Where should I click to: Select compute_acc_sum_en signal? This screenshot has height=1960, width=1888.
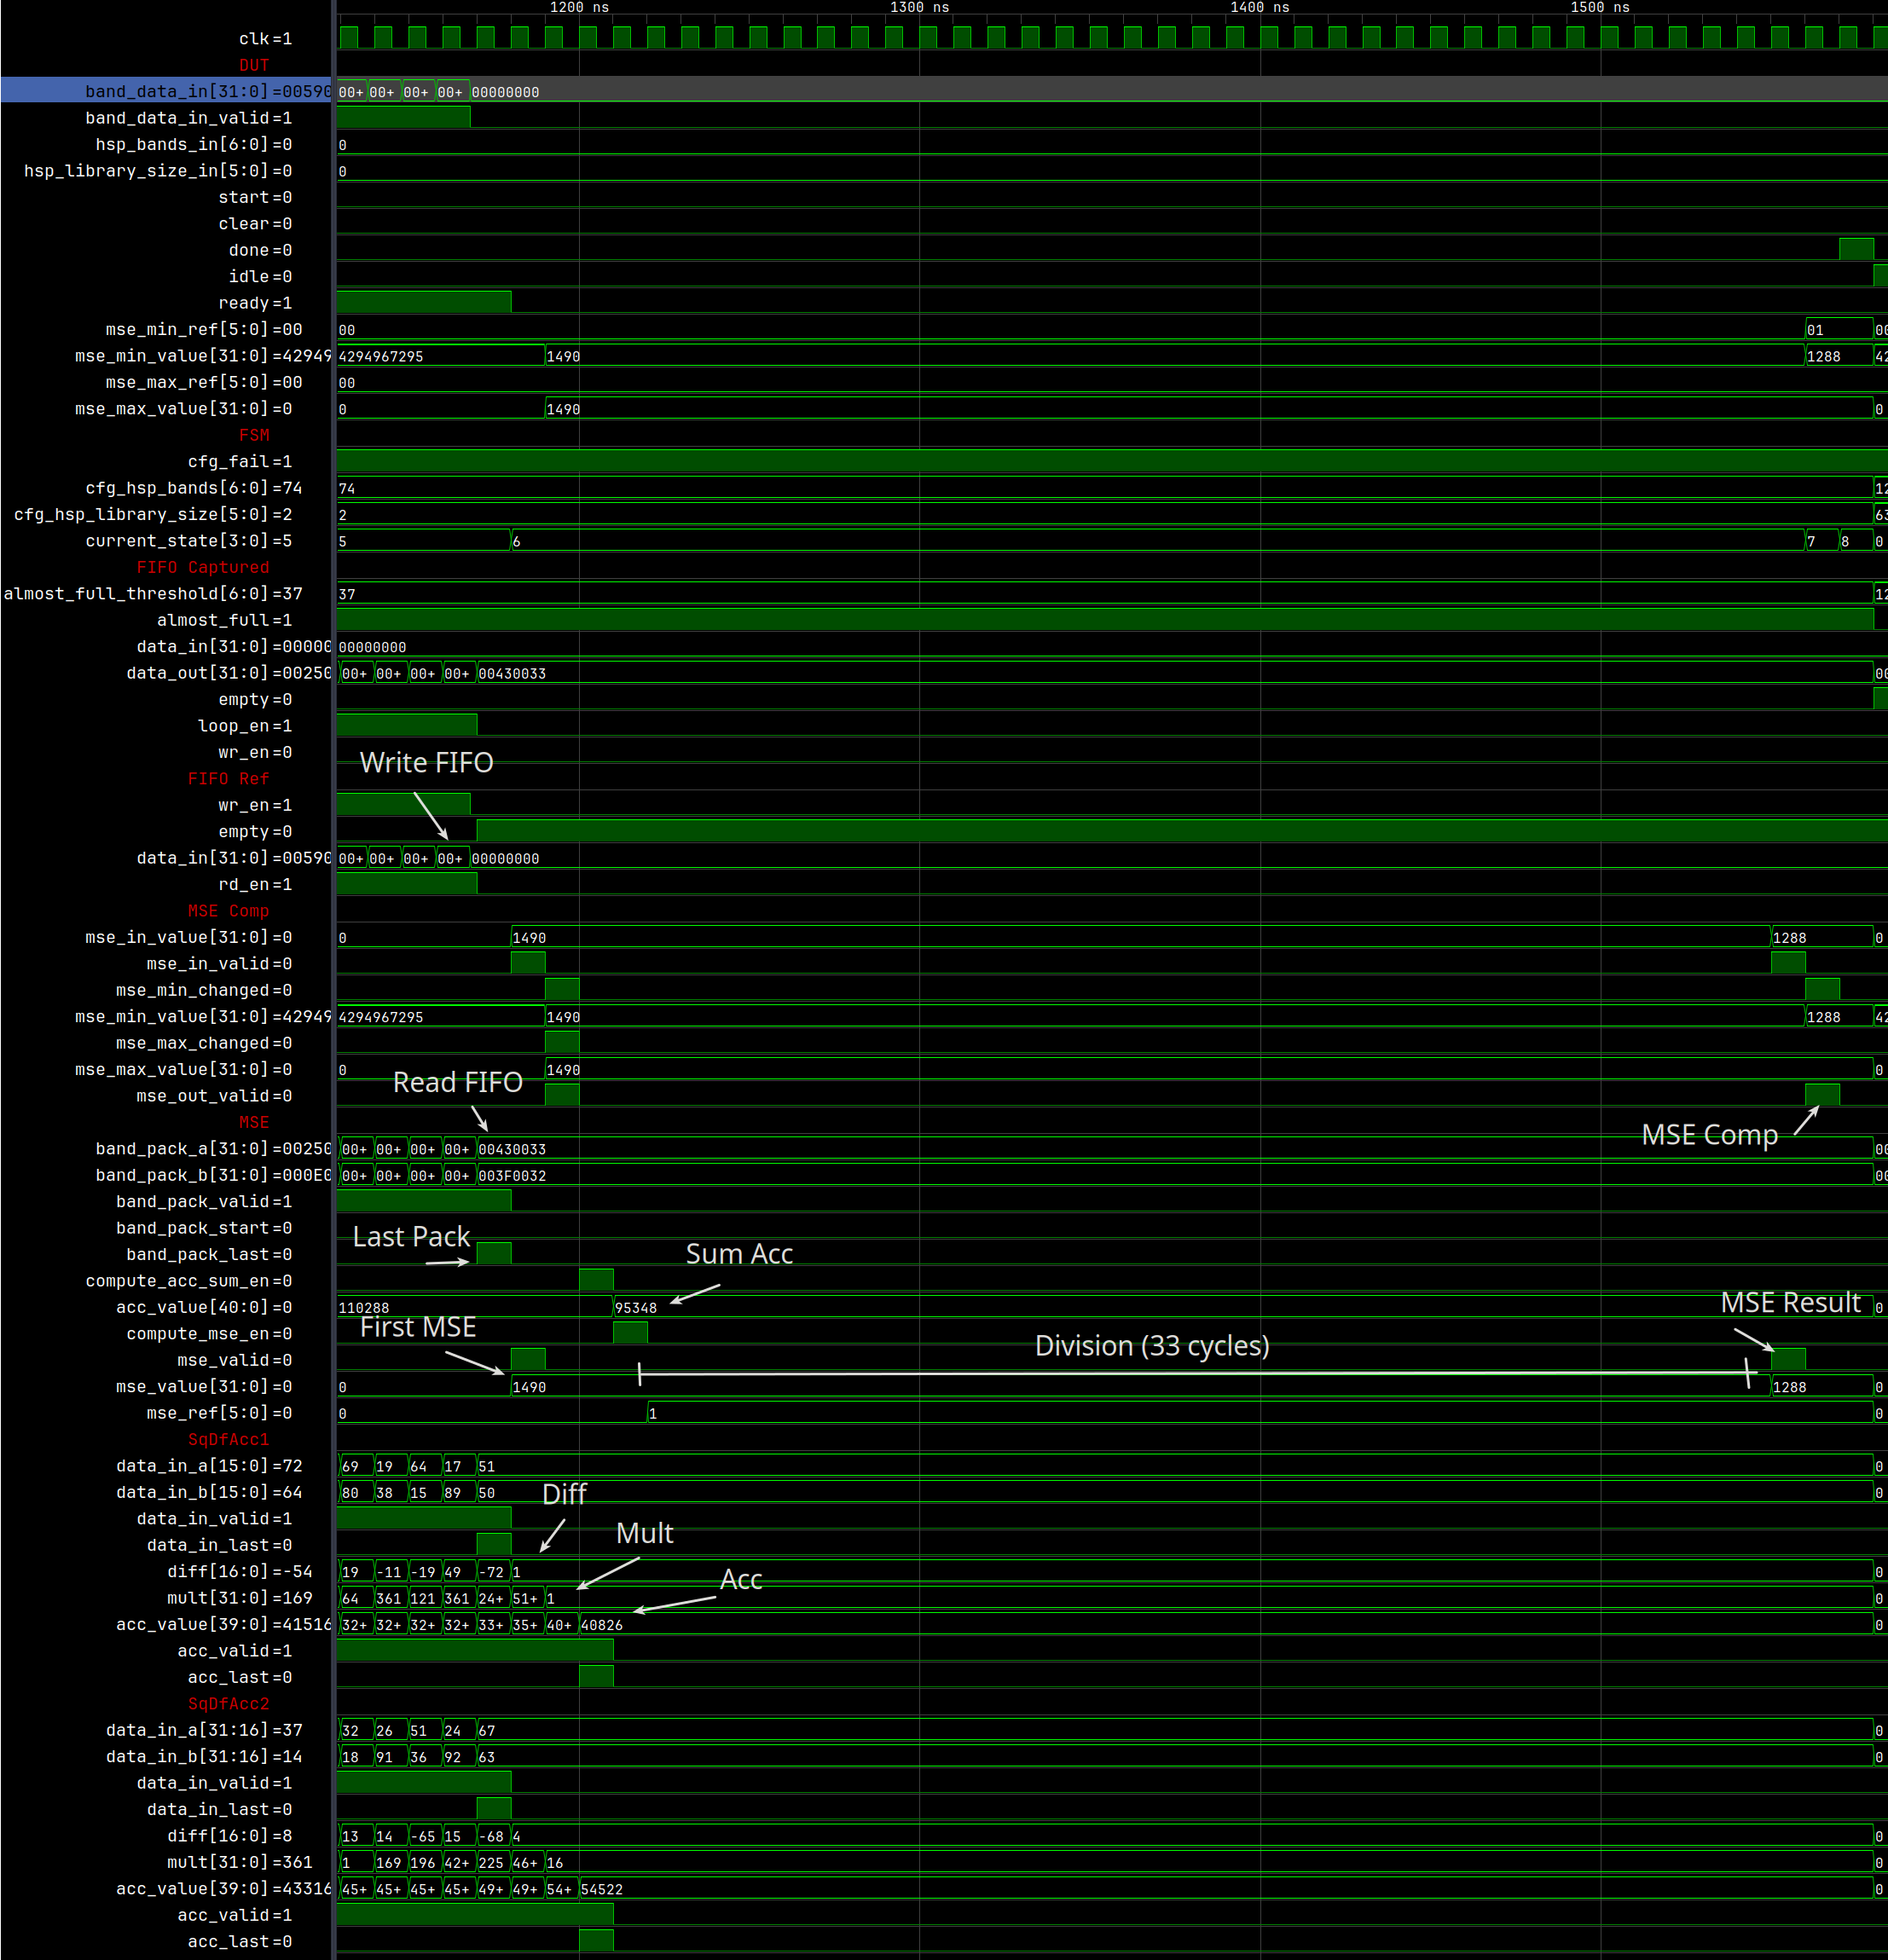pyautogui.click(x=188, y=1281)
